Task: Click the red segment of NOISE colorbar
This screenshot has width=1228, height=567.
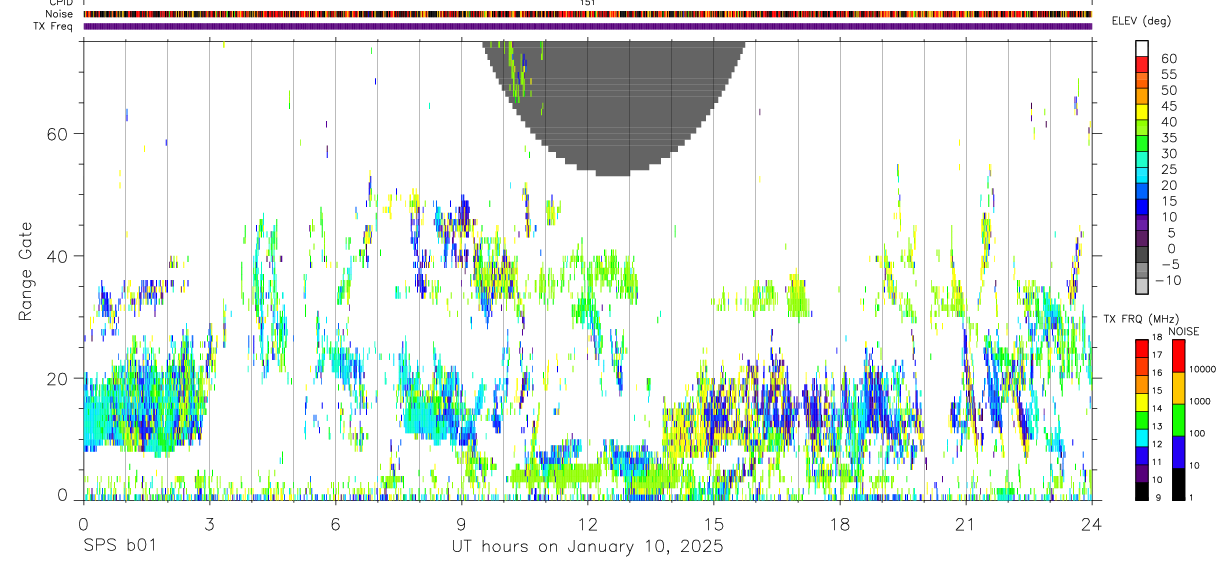Action: pos(1177,356)
